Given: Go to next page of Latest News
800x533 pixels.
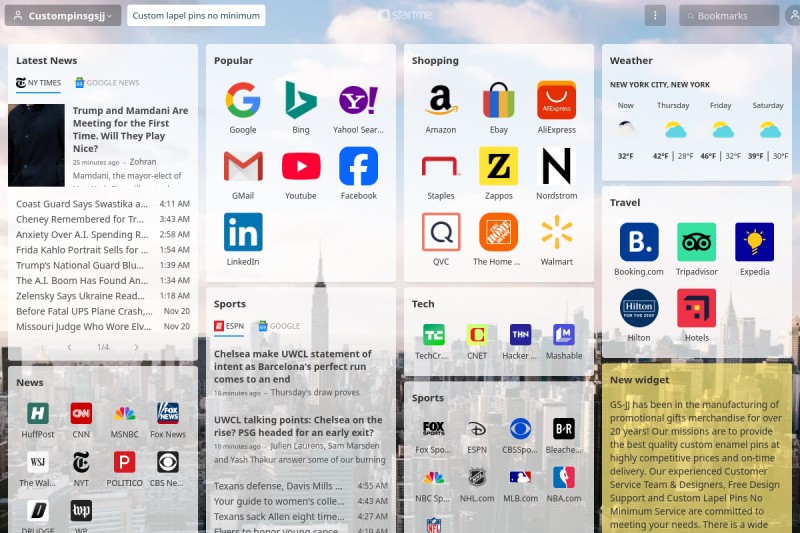Looking at the screenshot, I should click(x=136, y=347).
